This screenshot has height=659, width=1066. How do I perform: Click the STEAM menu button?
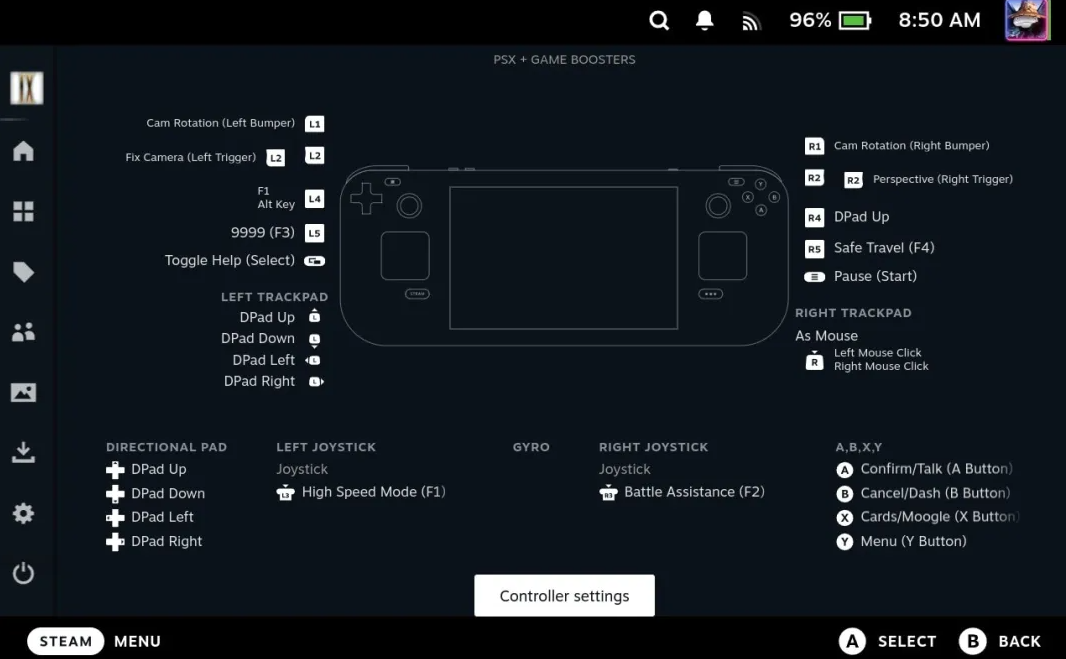point(65,641)
